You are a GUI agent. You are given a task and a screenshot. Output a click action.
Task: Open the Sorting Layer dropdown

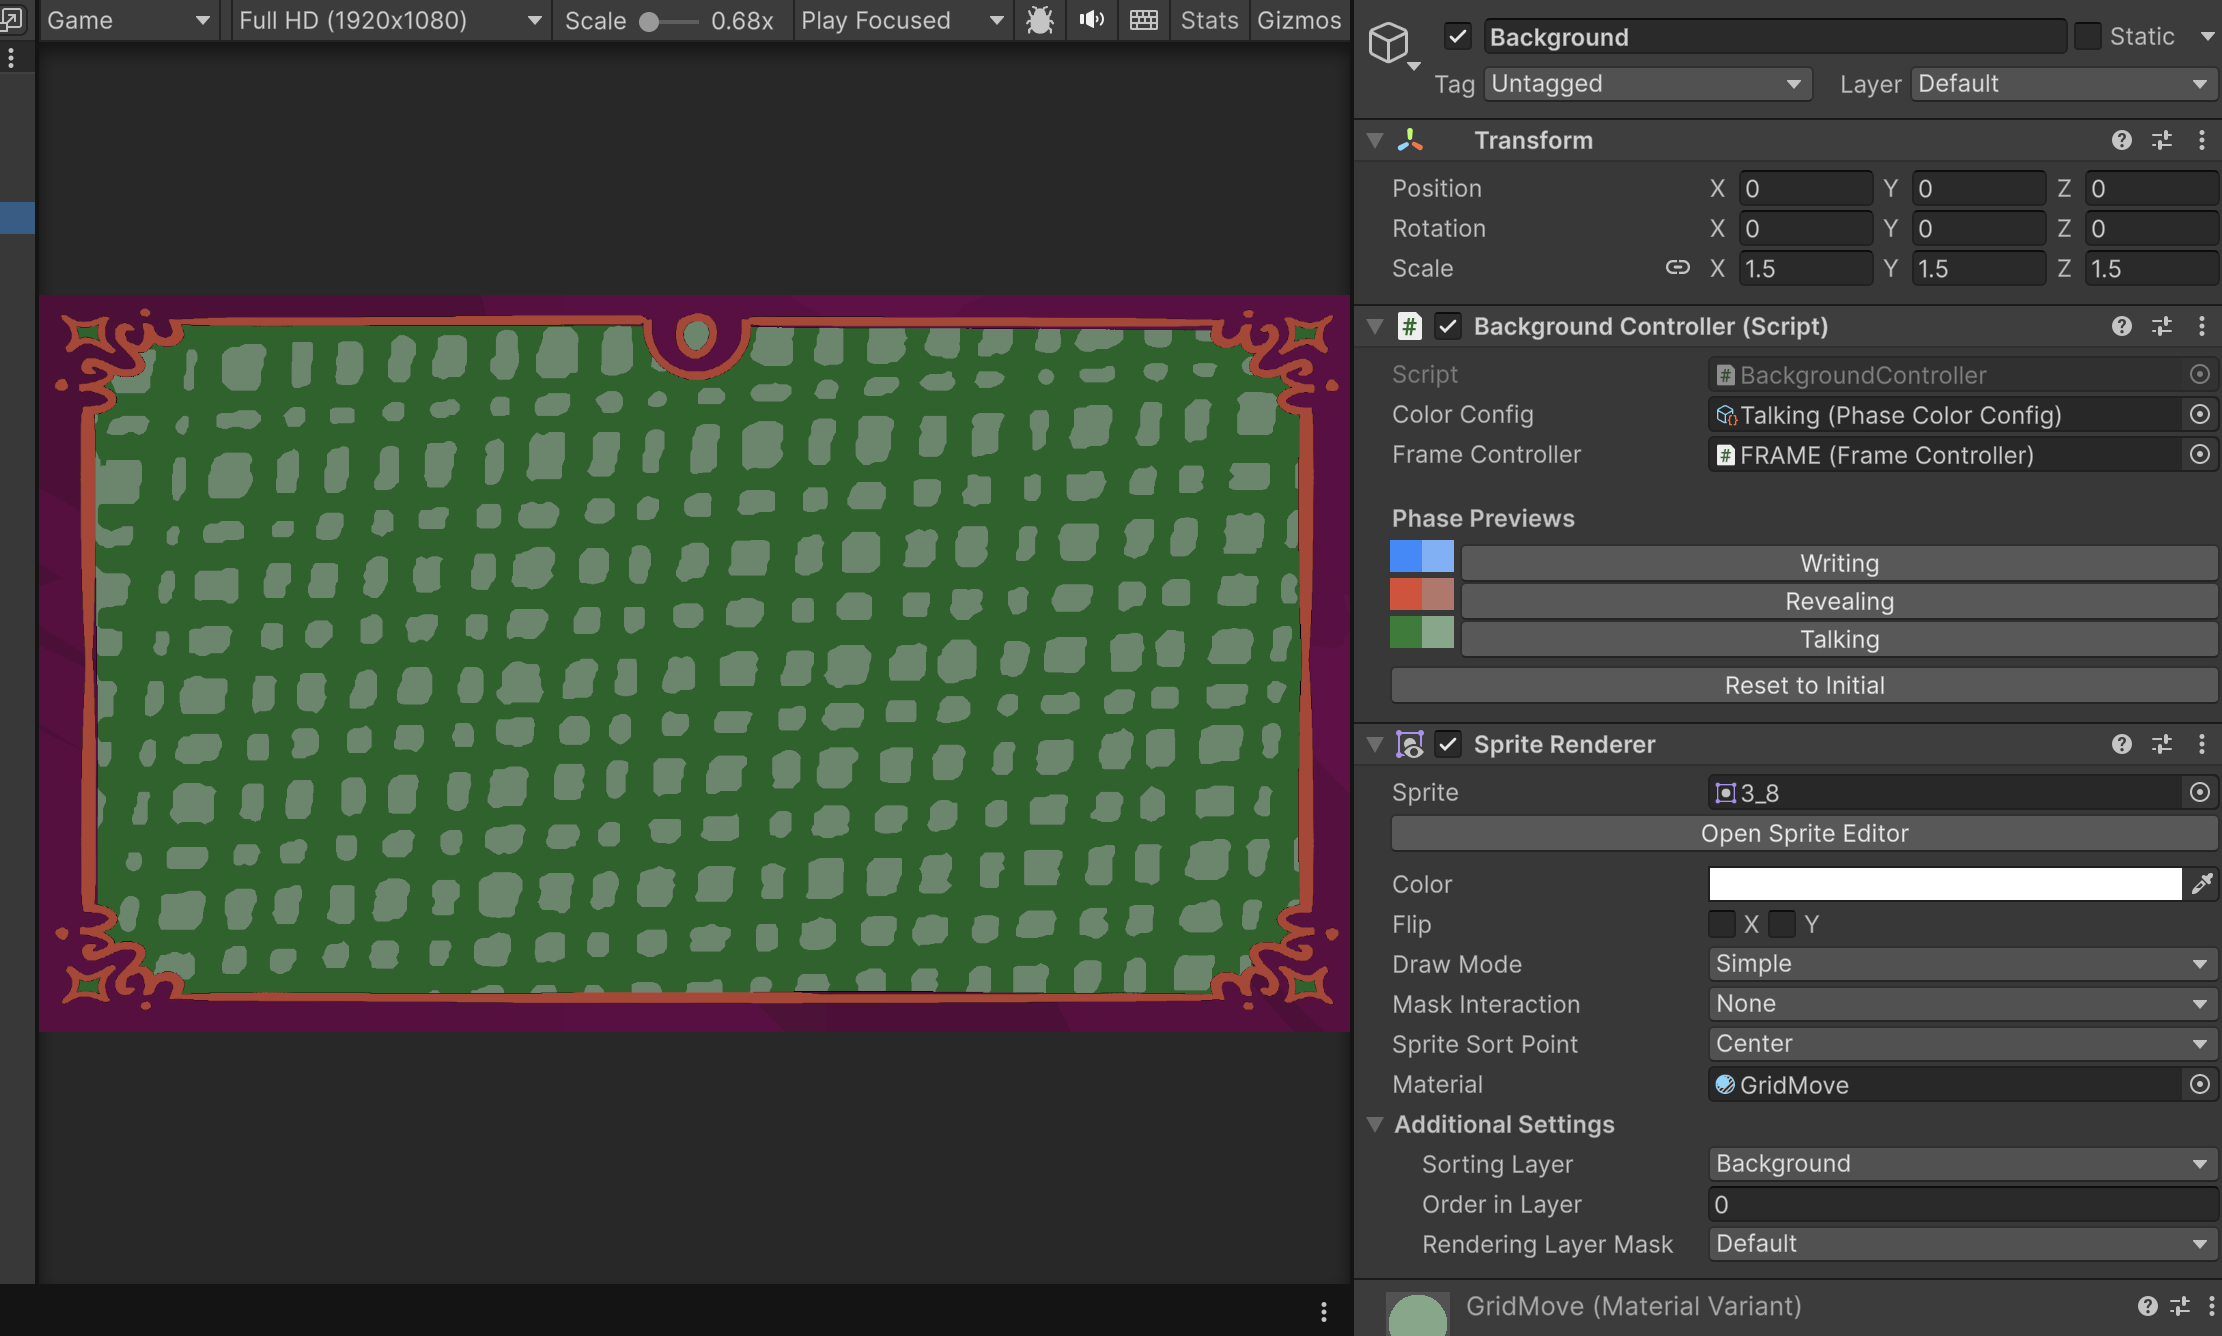click(x=1962, y=1164)
